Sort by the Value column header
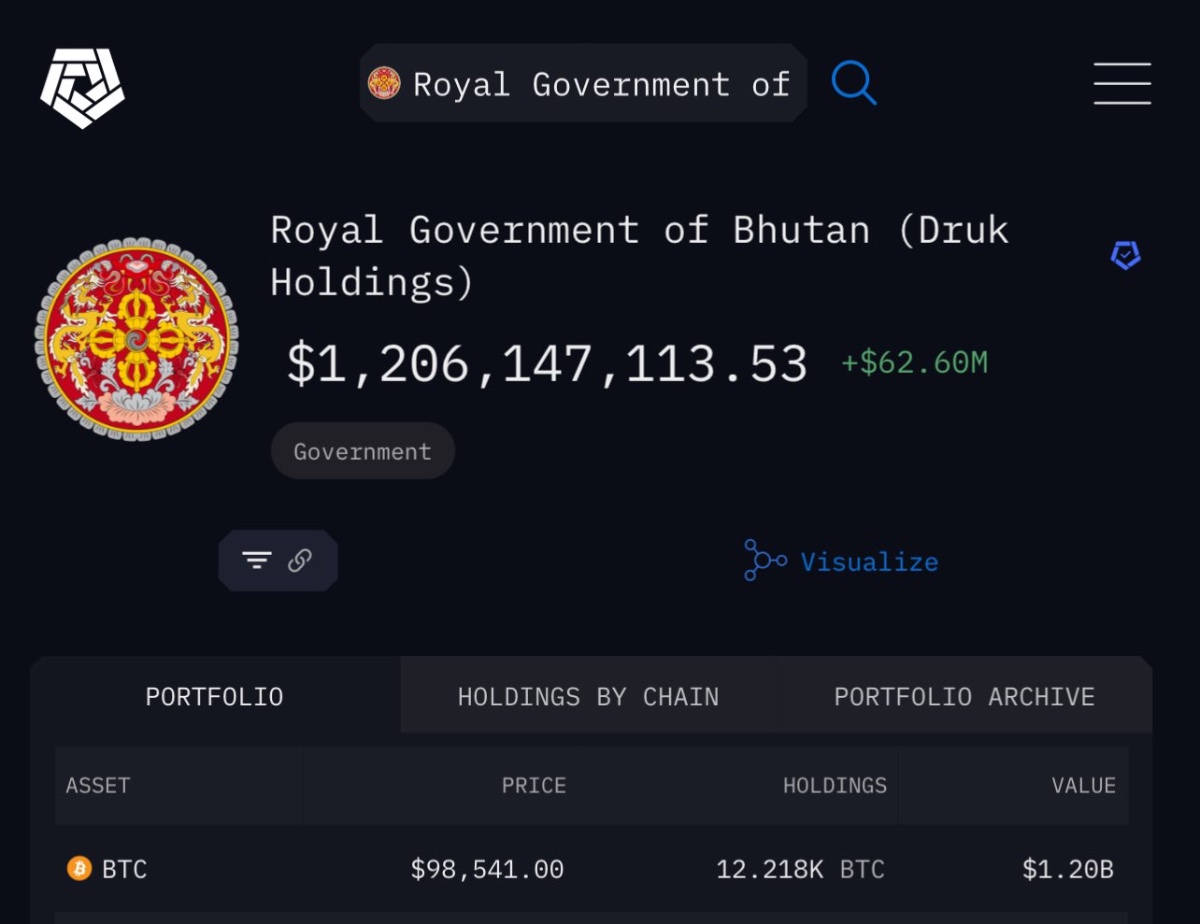The image size is (1200, 924). (1083, 785)
